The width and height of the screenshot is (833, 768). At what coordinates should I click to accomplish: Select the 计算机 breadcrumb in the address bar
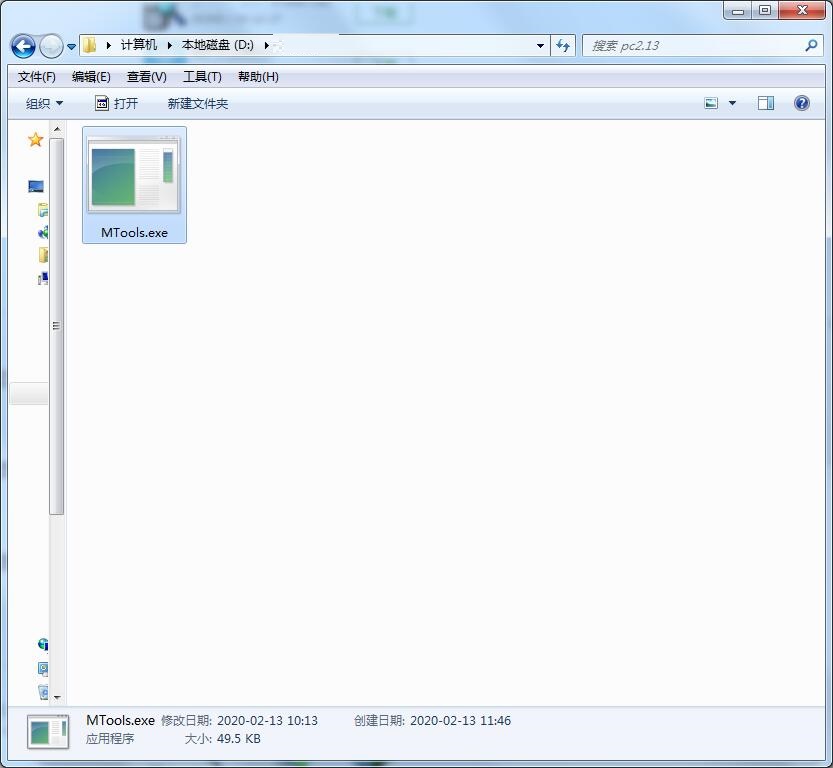click(139, 45)
